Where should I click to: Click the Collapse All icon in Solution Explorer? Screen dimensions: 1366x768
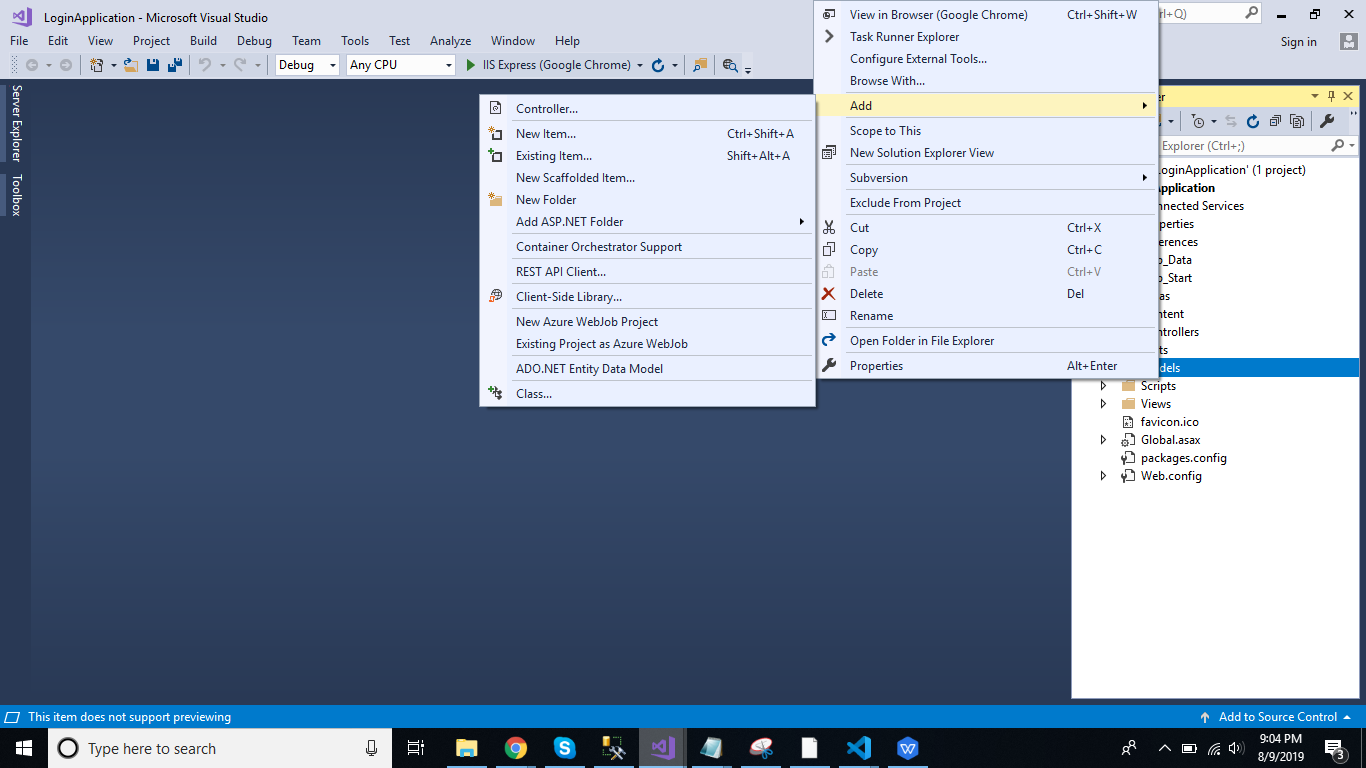coord(1275,121)
